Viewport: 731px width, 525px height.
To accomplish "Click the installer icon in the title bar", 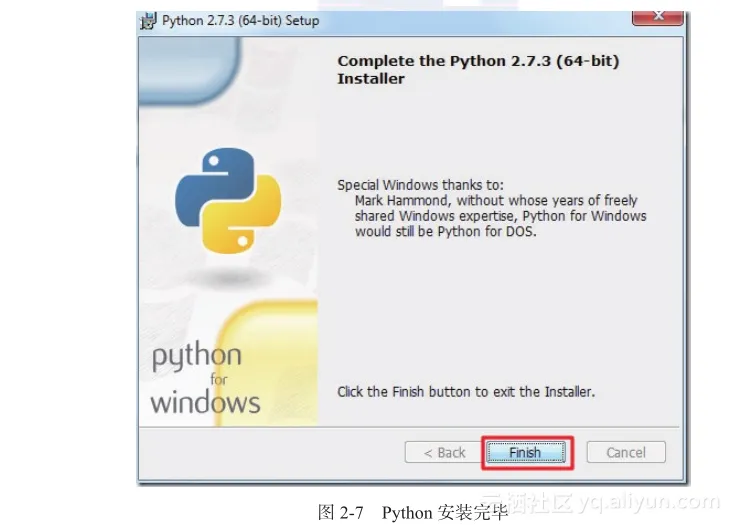I will pyautogui.click(x=148, y=21).
